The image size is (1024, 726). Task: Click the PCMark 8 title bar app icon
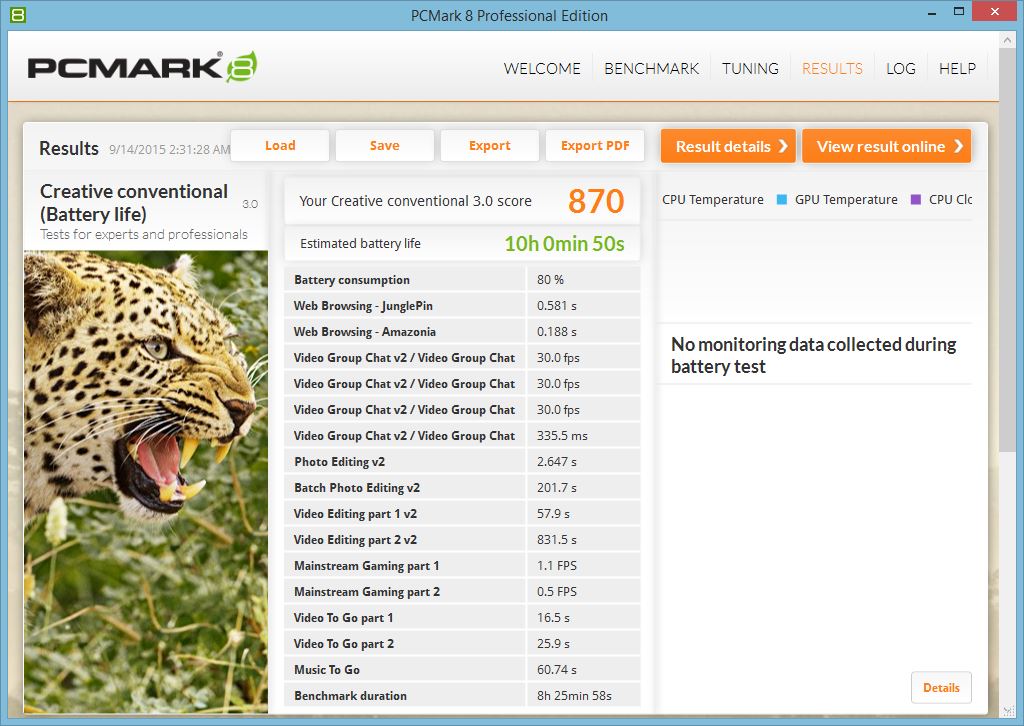[17, 15]
